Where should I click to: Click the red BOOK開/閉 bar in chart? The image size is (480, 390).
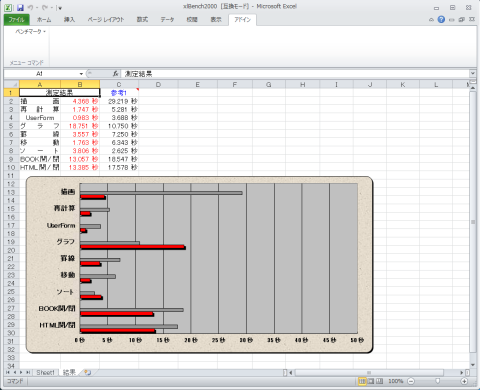tap(117, 314)
